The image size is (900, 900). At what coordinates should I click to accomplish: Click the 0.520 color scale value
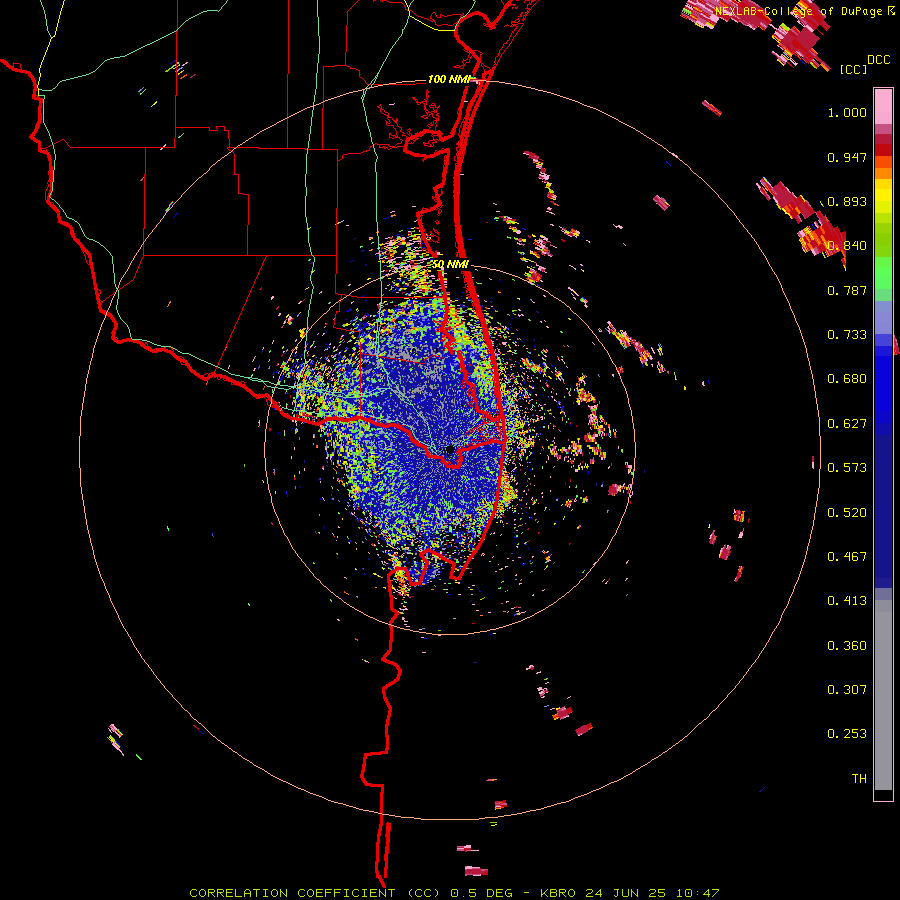(x=847, y=513)
